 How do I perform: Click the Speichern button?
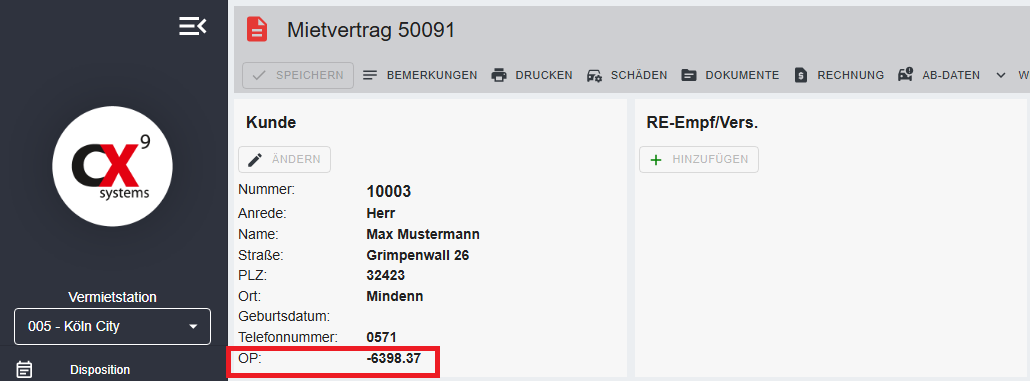click(x=298, y=76)
